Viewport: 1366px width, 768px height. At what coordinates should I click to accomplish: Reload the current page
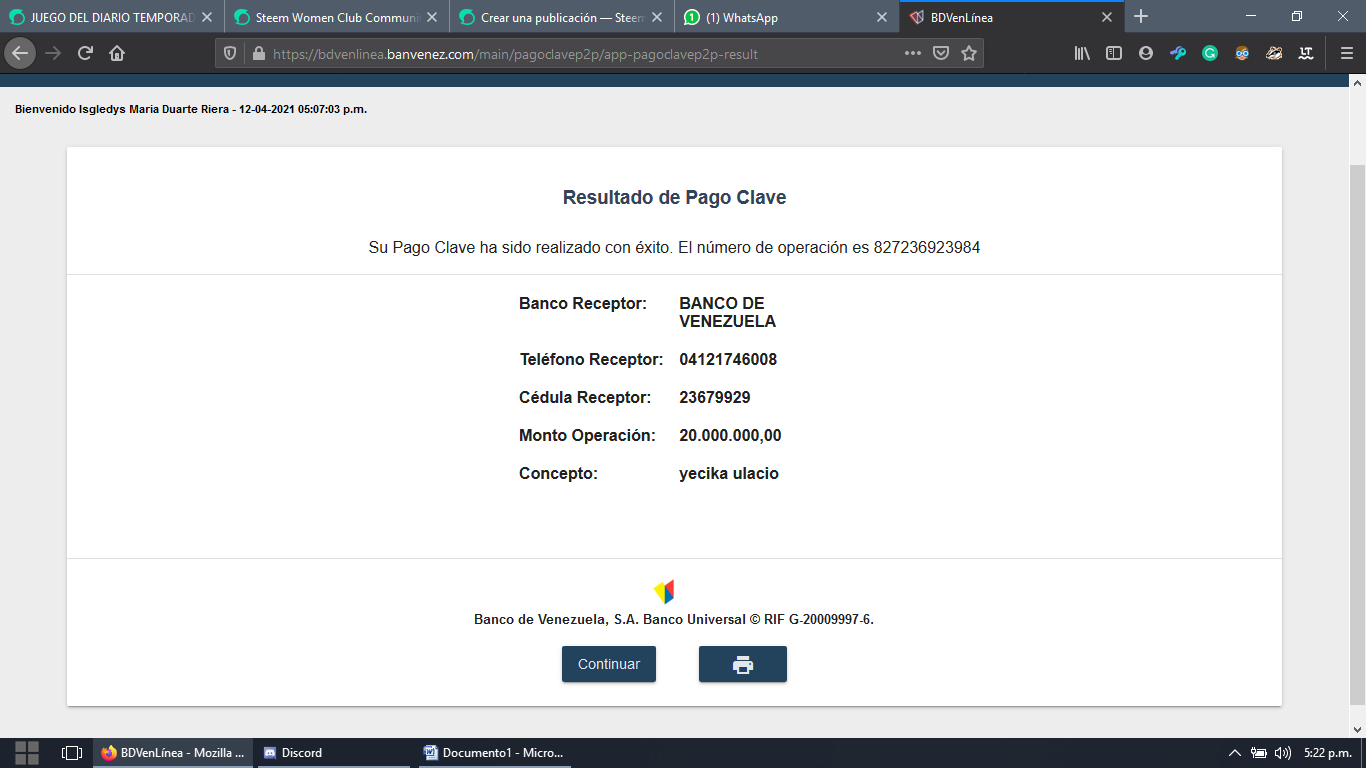[x=85, y=53]
